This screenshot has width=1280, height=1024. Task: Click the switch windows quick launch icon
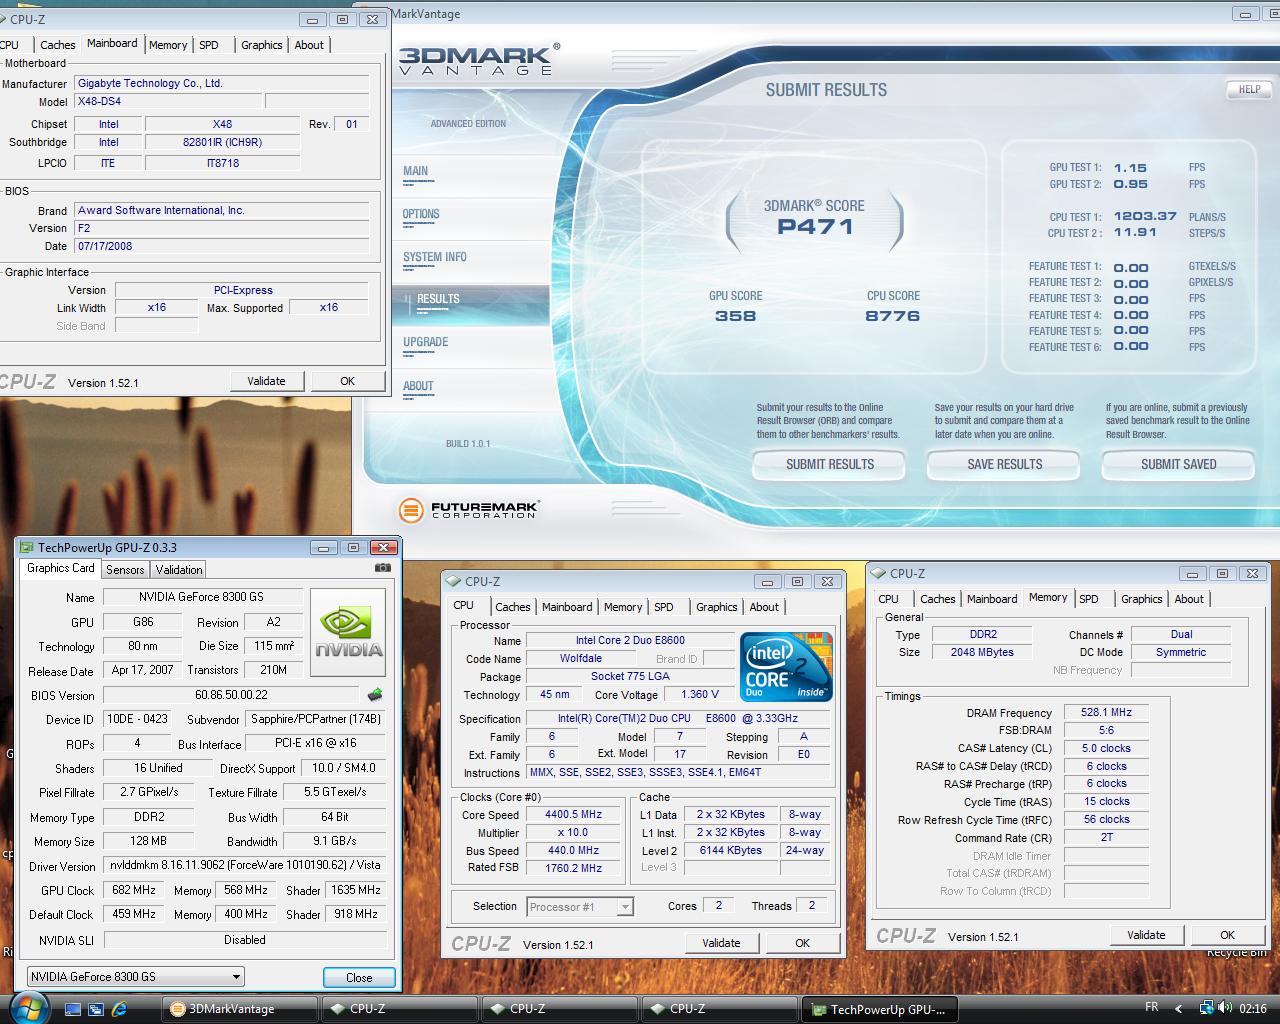coord(96,1008)
